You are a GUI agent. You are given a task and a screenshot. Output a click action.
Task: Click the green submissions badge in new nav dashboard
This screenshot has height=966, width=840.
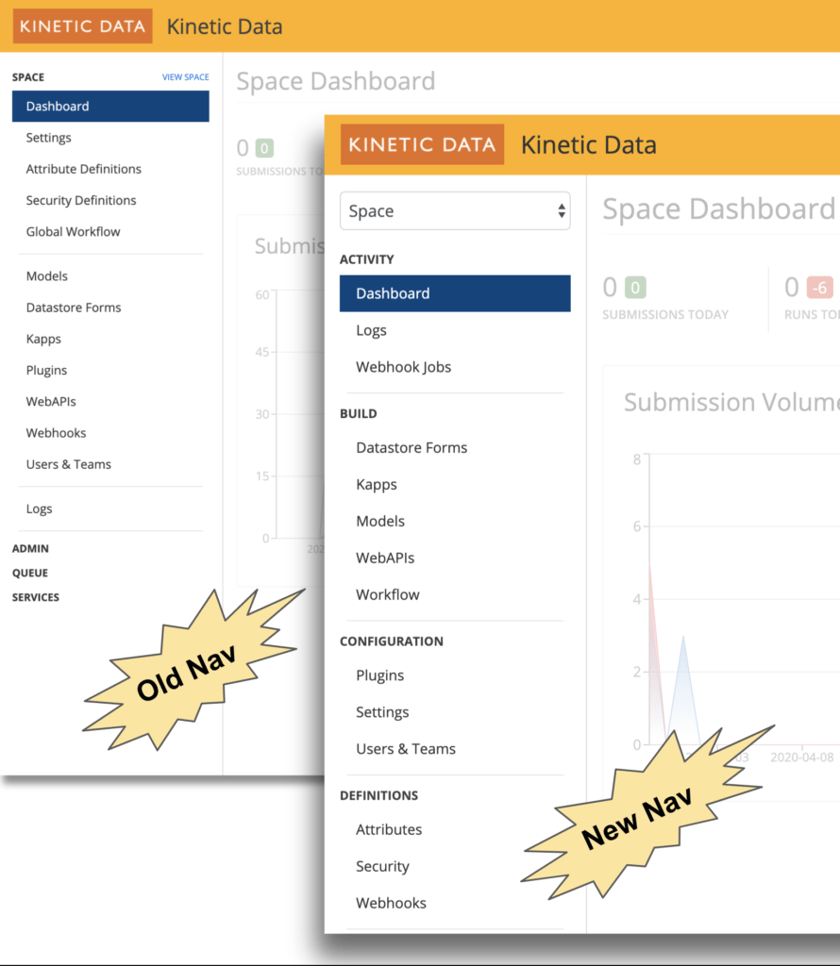click(x=635, y=287)
